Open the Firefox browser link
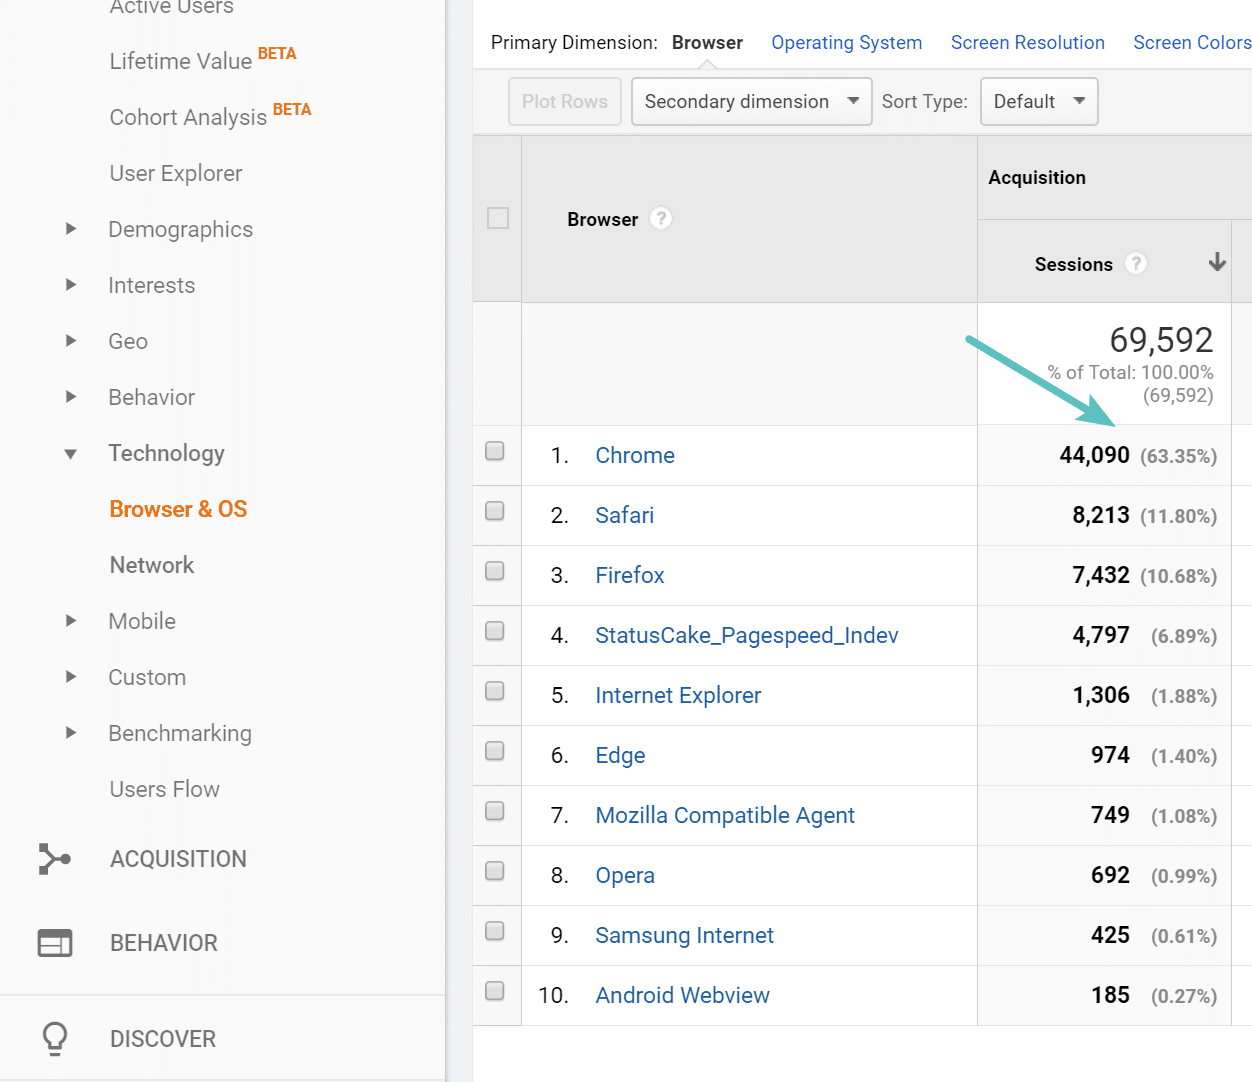Screen dimensions: 1252x1082 click(630, 575)
